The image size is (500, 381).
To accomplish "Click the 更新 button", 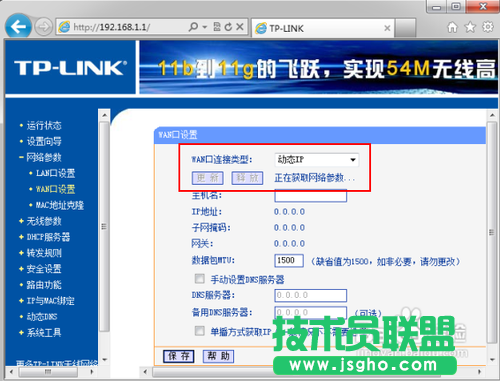I will point(208,178).
